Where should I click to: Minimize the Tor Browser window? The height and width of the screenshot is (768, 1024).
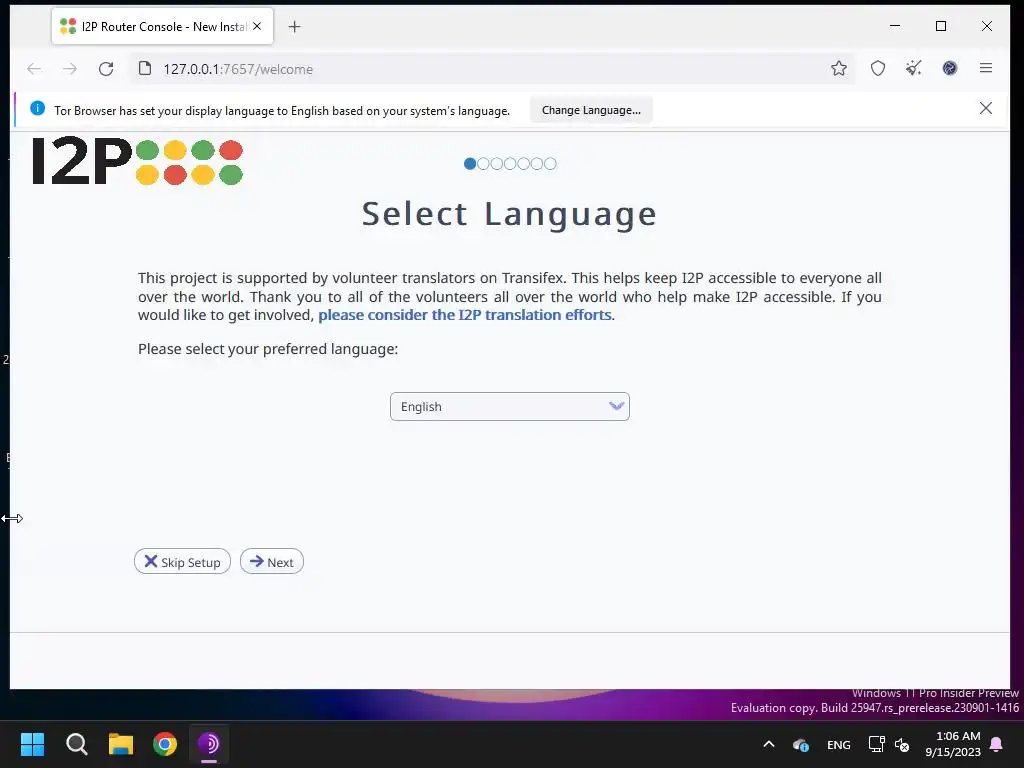895,26
